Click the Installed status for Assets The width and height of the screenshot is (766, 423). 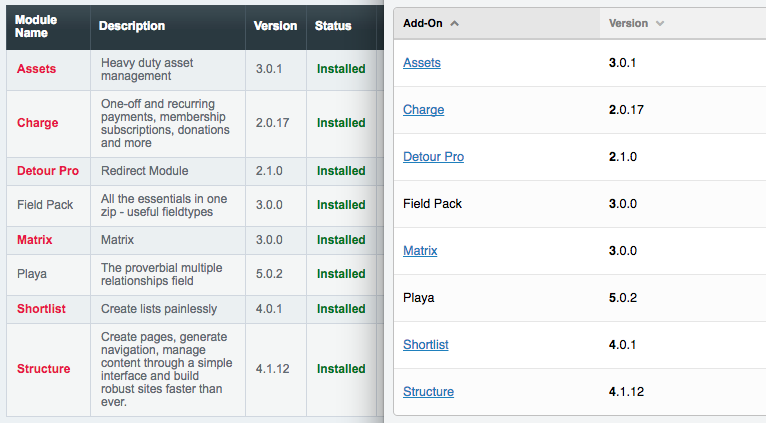coord(341,69)
